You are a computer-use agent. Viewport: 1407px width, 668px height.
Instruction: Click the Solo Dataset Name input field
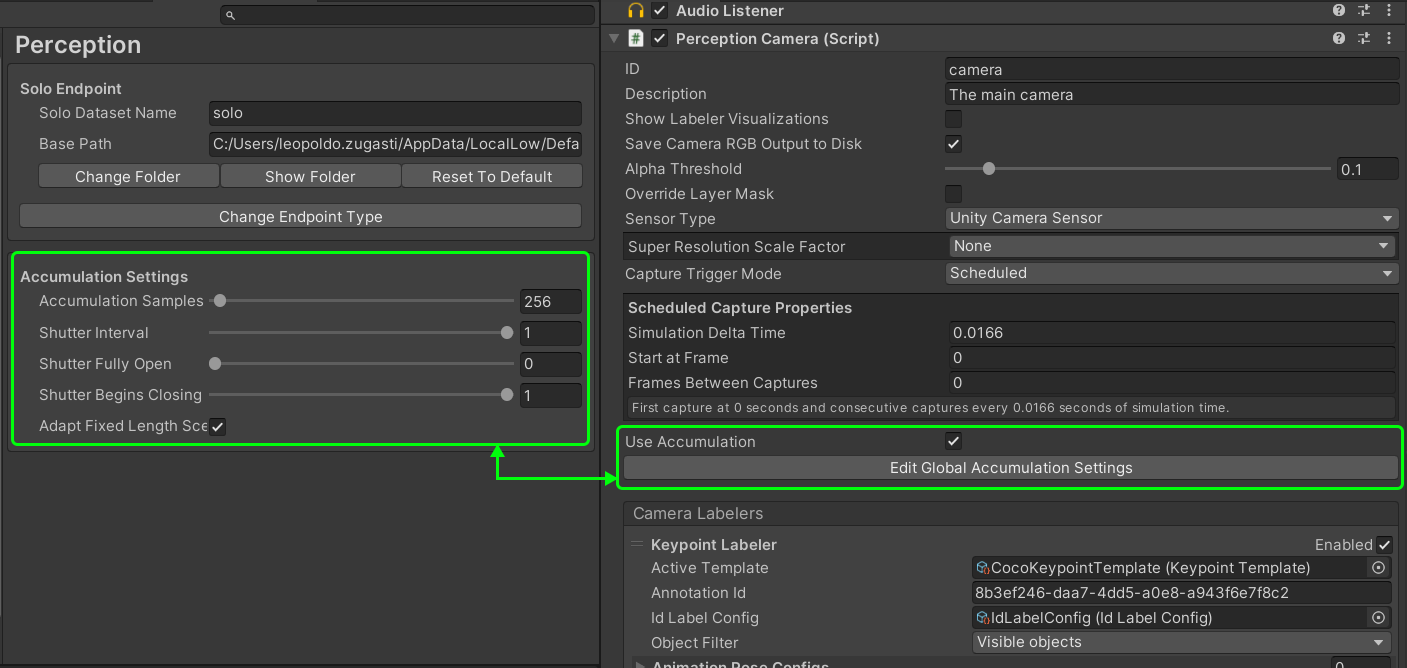395,113
